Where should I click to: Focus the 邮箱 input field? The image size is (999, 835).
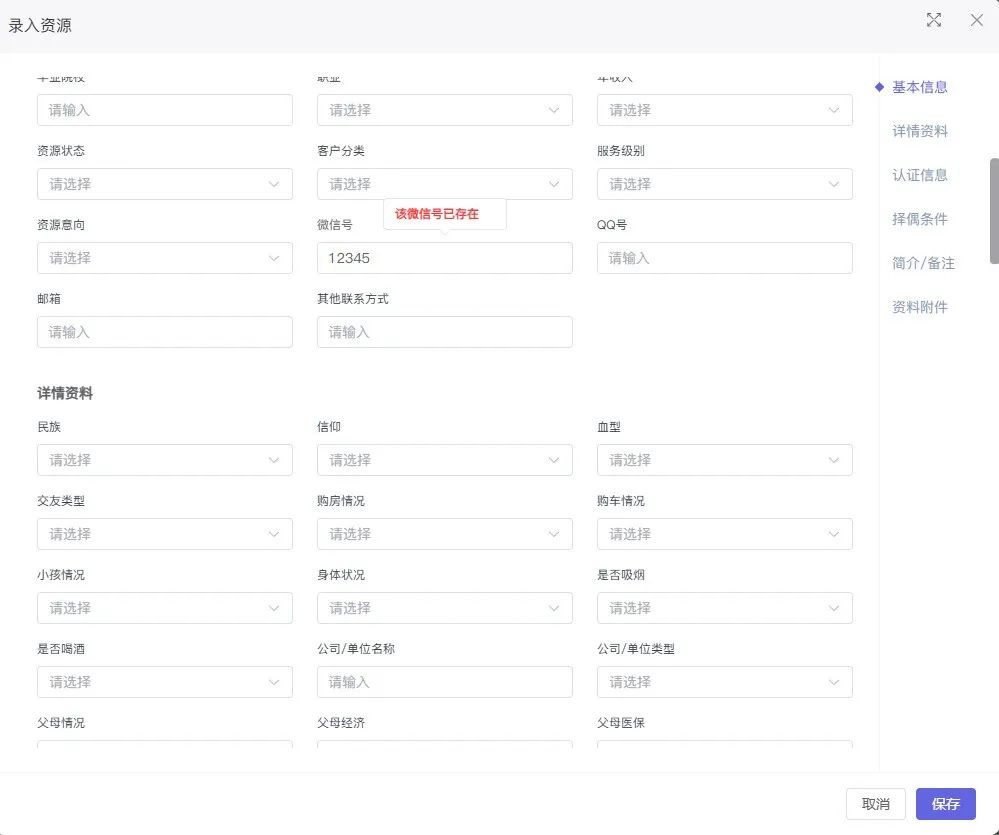coord(164,332)
